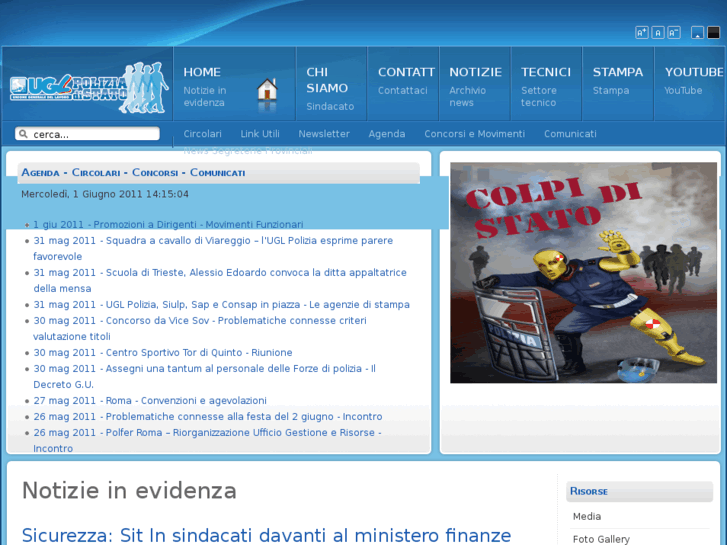Open the STAMPA menu item
The image size is (727, 545).
click(618, 83)
